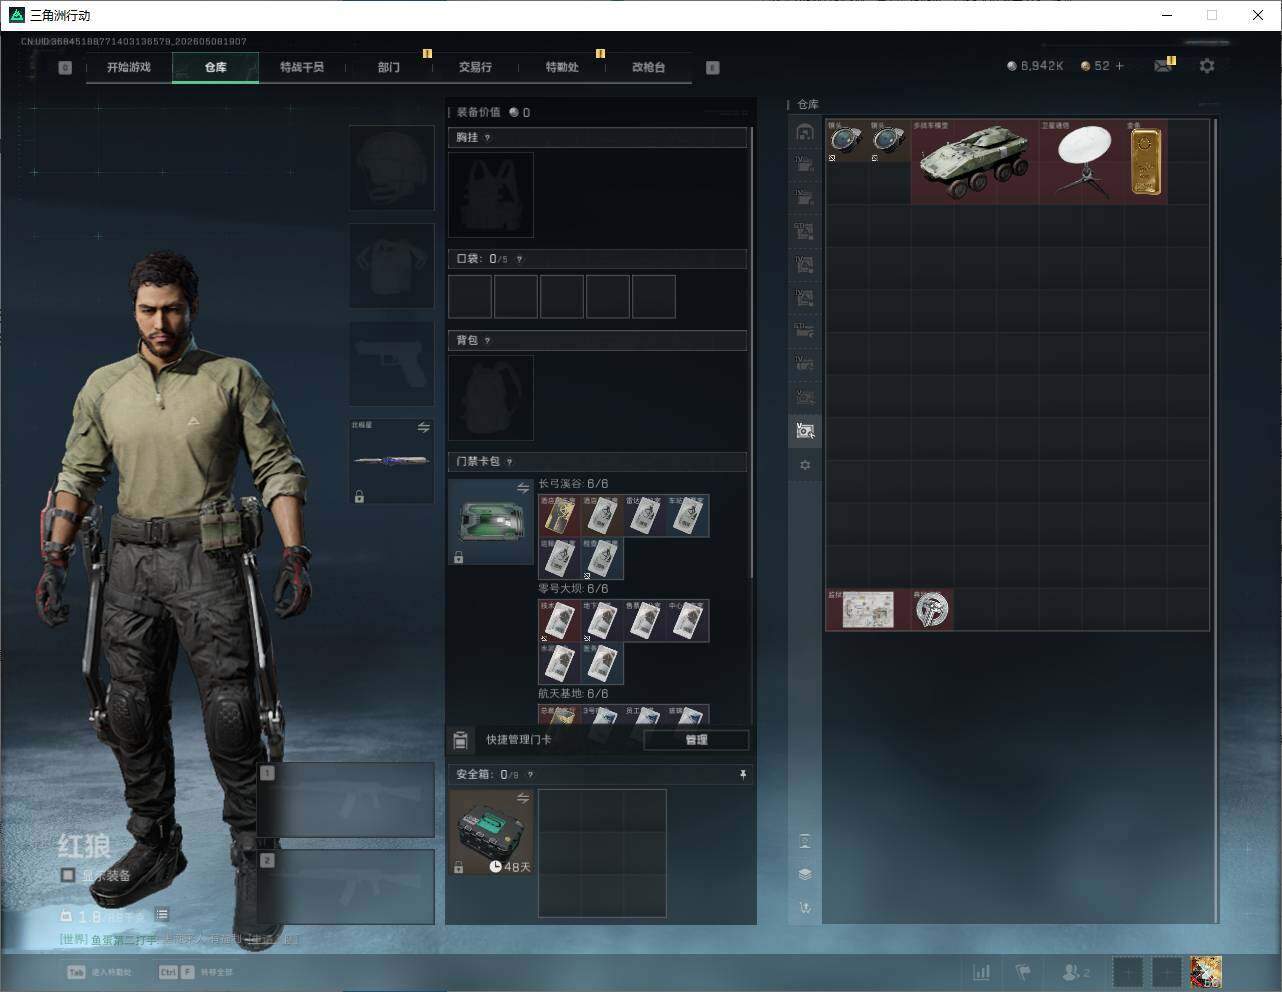The image size is (1282, 992).
Task: Open the 特勤处 tab
Action: 562,67
